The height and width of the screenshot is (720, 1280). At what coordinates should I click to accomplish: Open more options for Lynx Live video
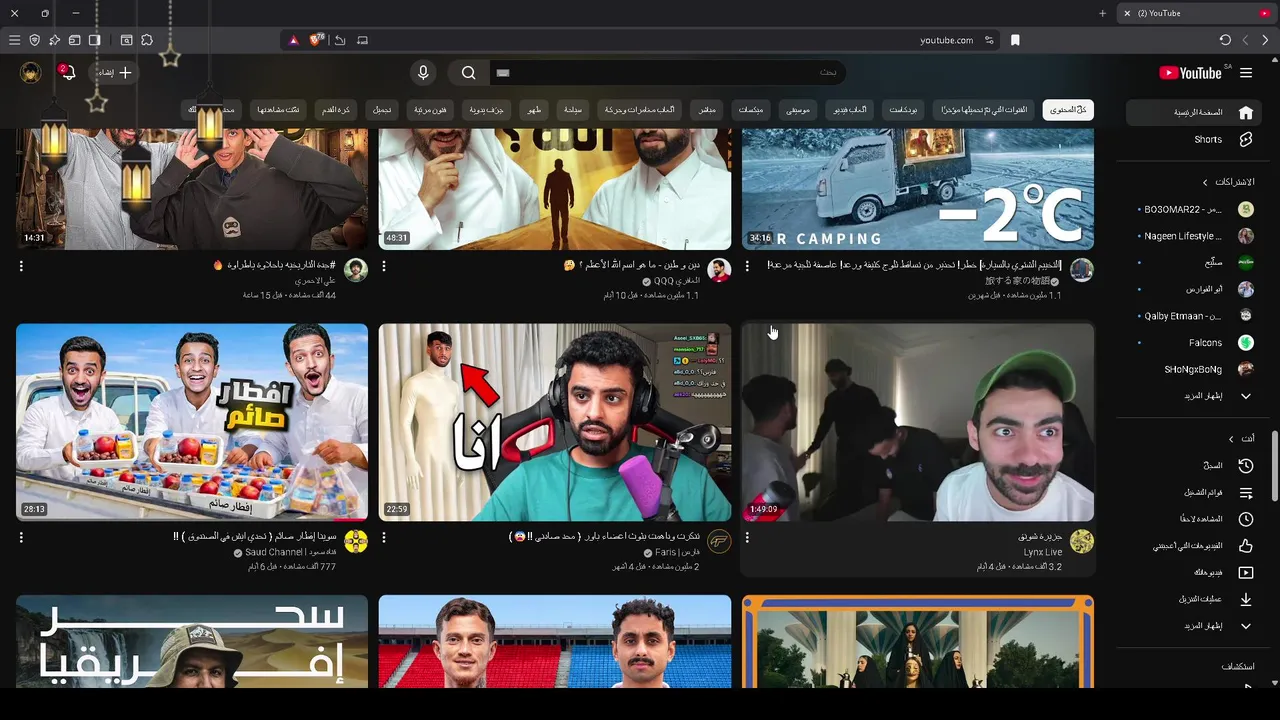tap(747, 537)
